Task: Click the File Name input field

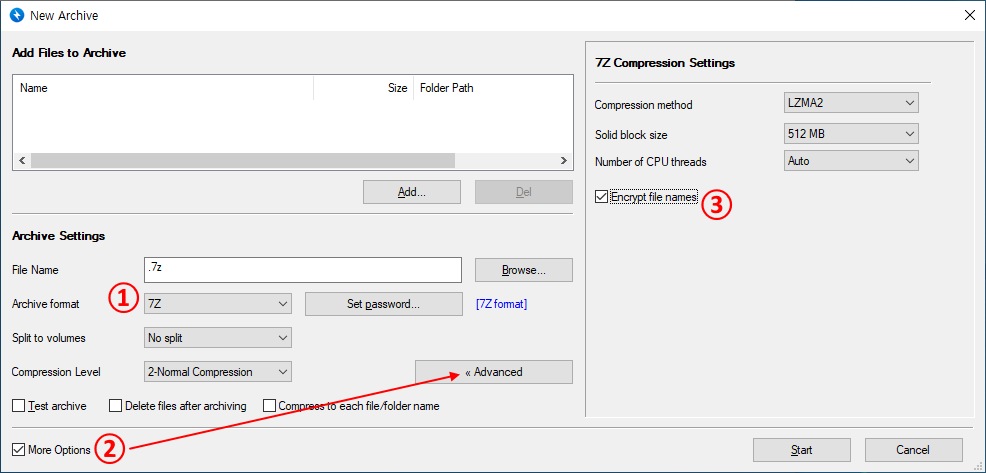Action: click(302, 270)
